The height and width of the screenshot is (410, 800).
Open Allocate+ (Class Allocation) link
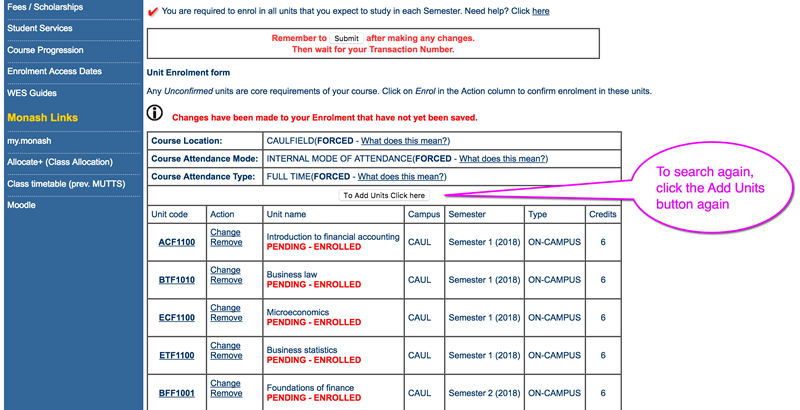[x=60, y=162]
